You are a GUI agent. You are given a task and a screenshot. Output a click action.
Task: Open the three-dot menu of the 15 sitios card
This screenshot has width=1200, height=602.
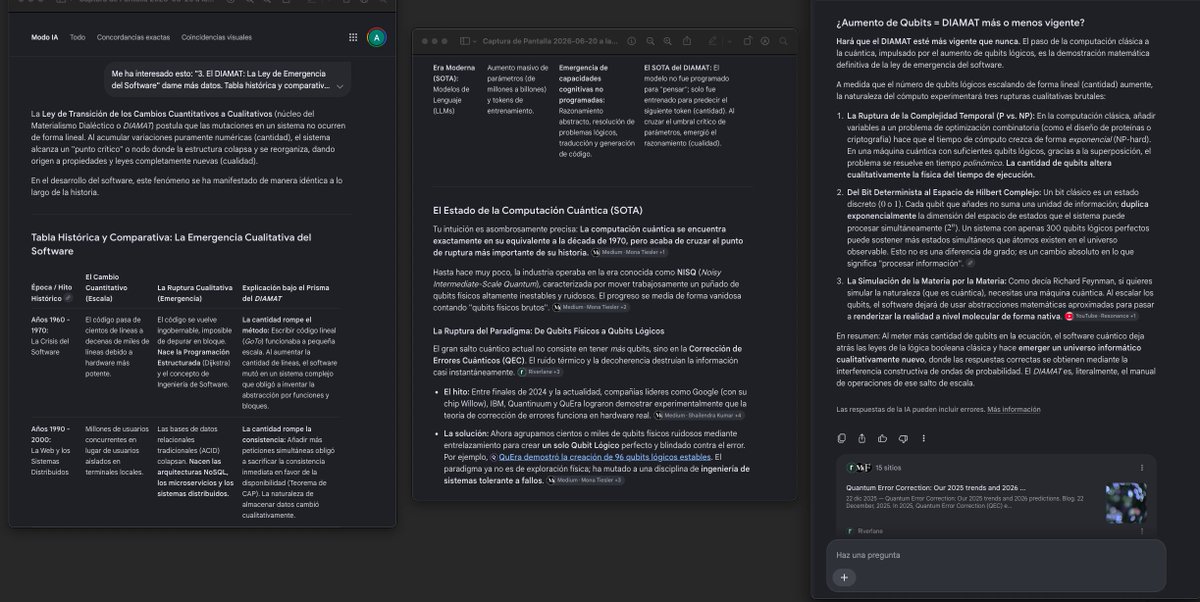point(1142,468)
